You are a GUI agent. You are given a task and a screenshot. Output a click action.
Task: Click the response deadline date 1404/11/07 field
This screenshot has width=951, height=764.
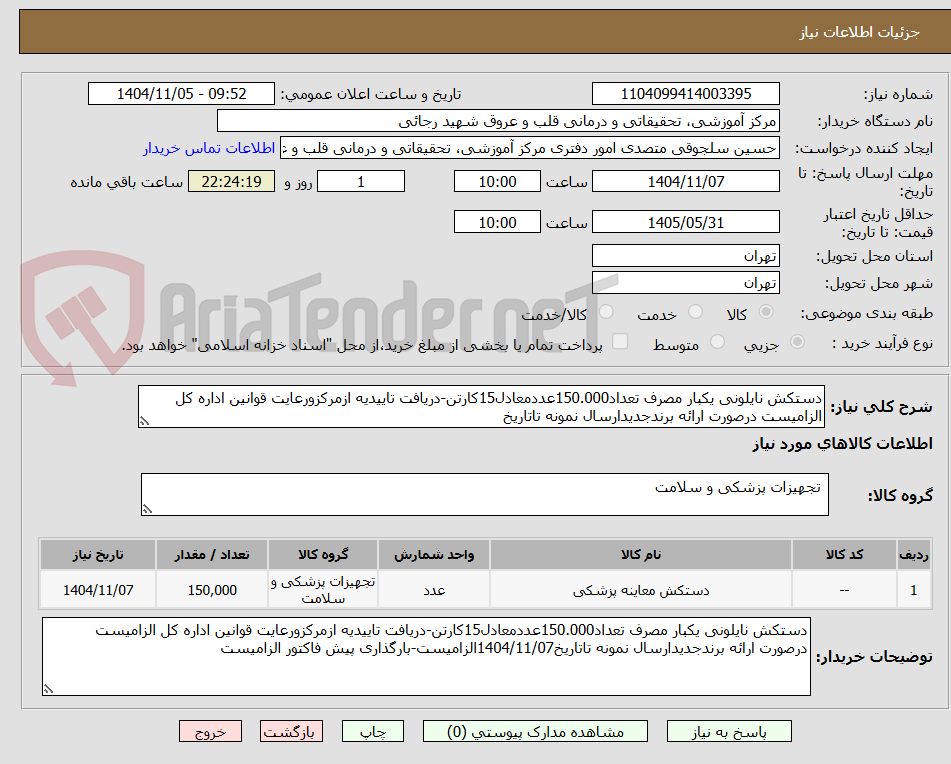coord(686,181)
